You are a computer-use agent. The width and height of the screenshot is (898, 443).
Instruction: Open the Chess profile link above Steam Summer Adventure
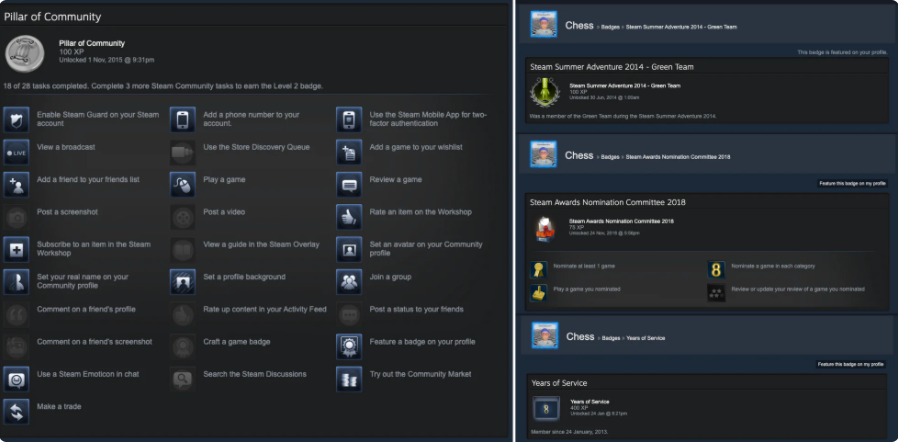coord(579,26)
